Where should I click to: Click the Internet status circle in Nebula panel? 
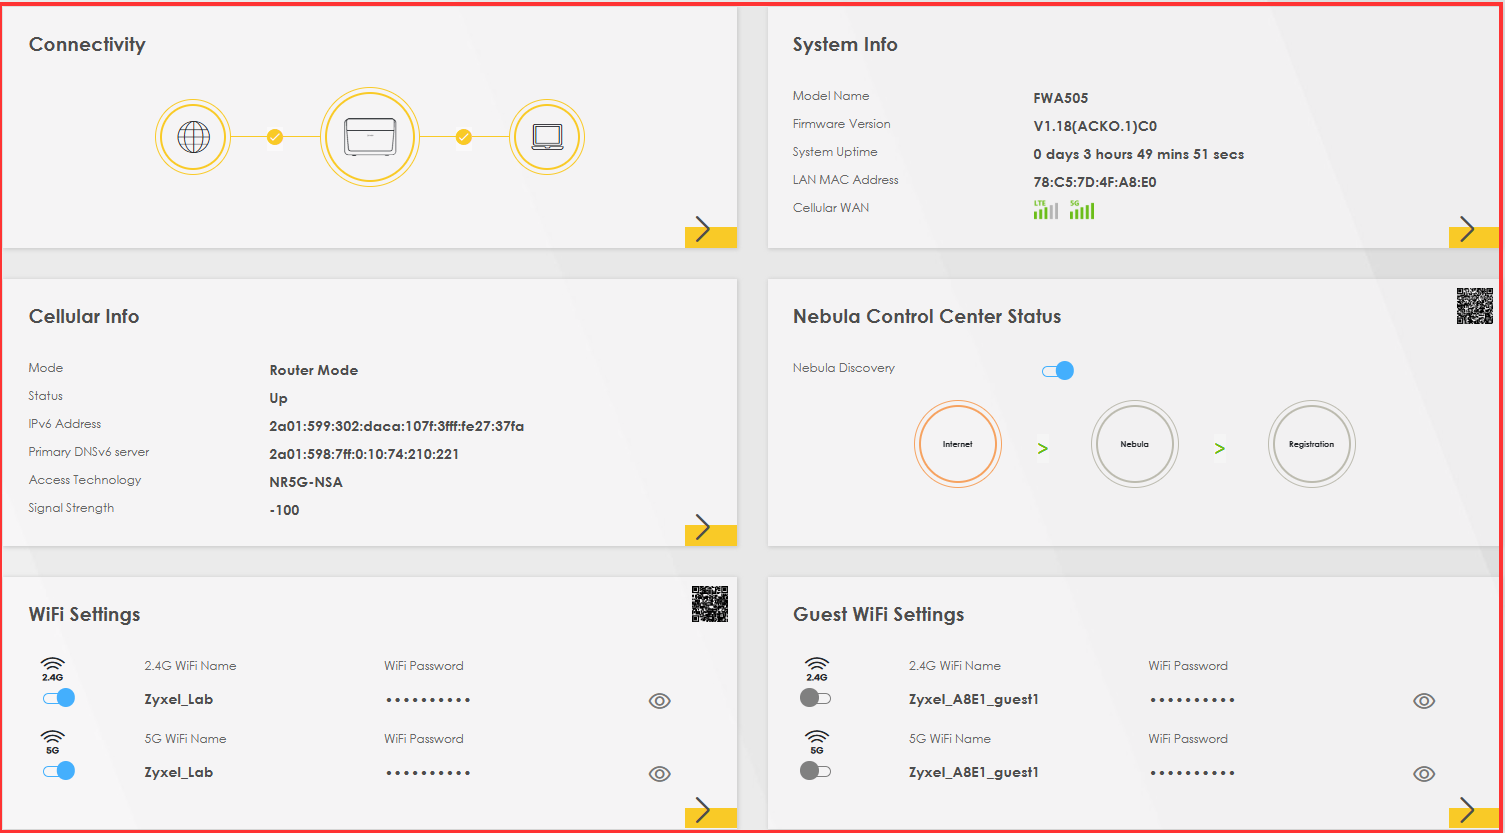[957, 443]
